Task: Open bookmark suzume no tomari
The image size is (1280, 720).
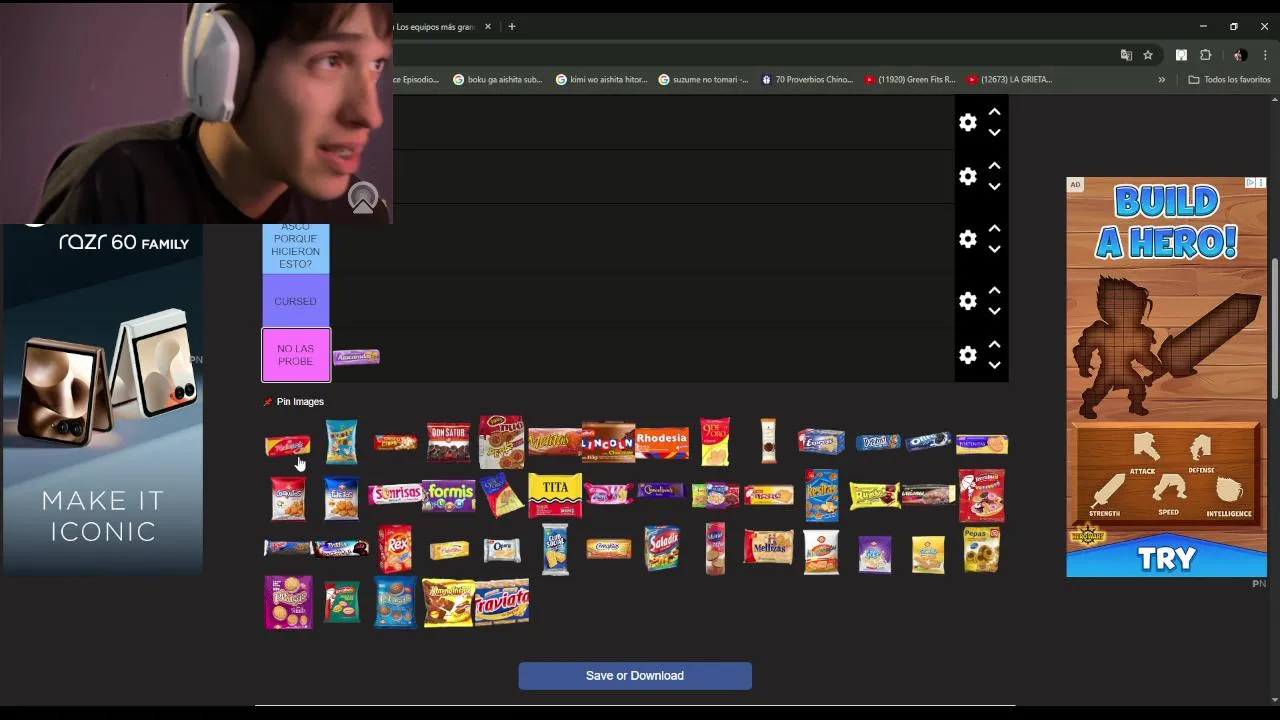Action: click(x=703, y=80)
